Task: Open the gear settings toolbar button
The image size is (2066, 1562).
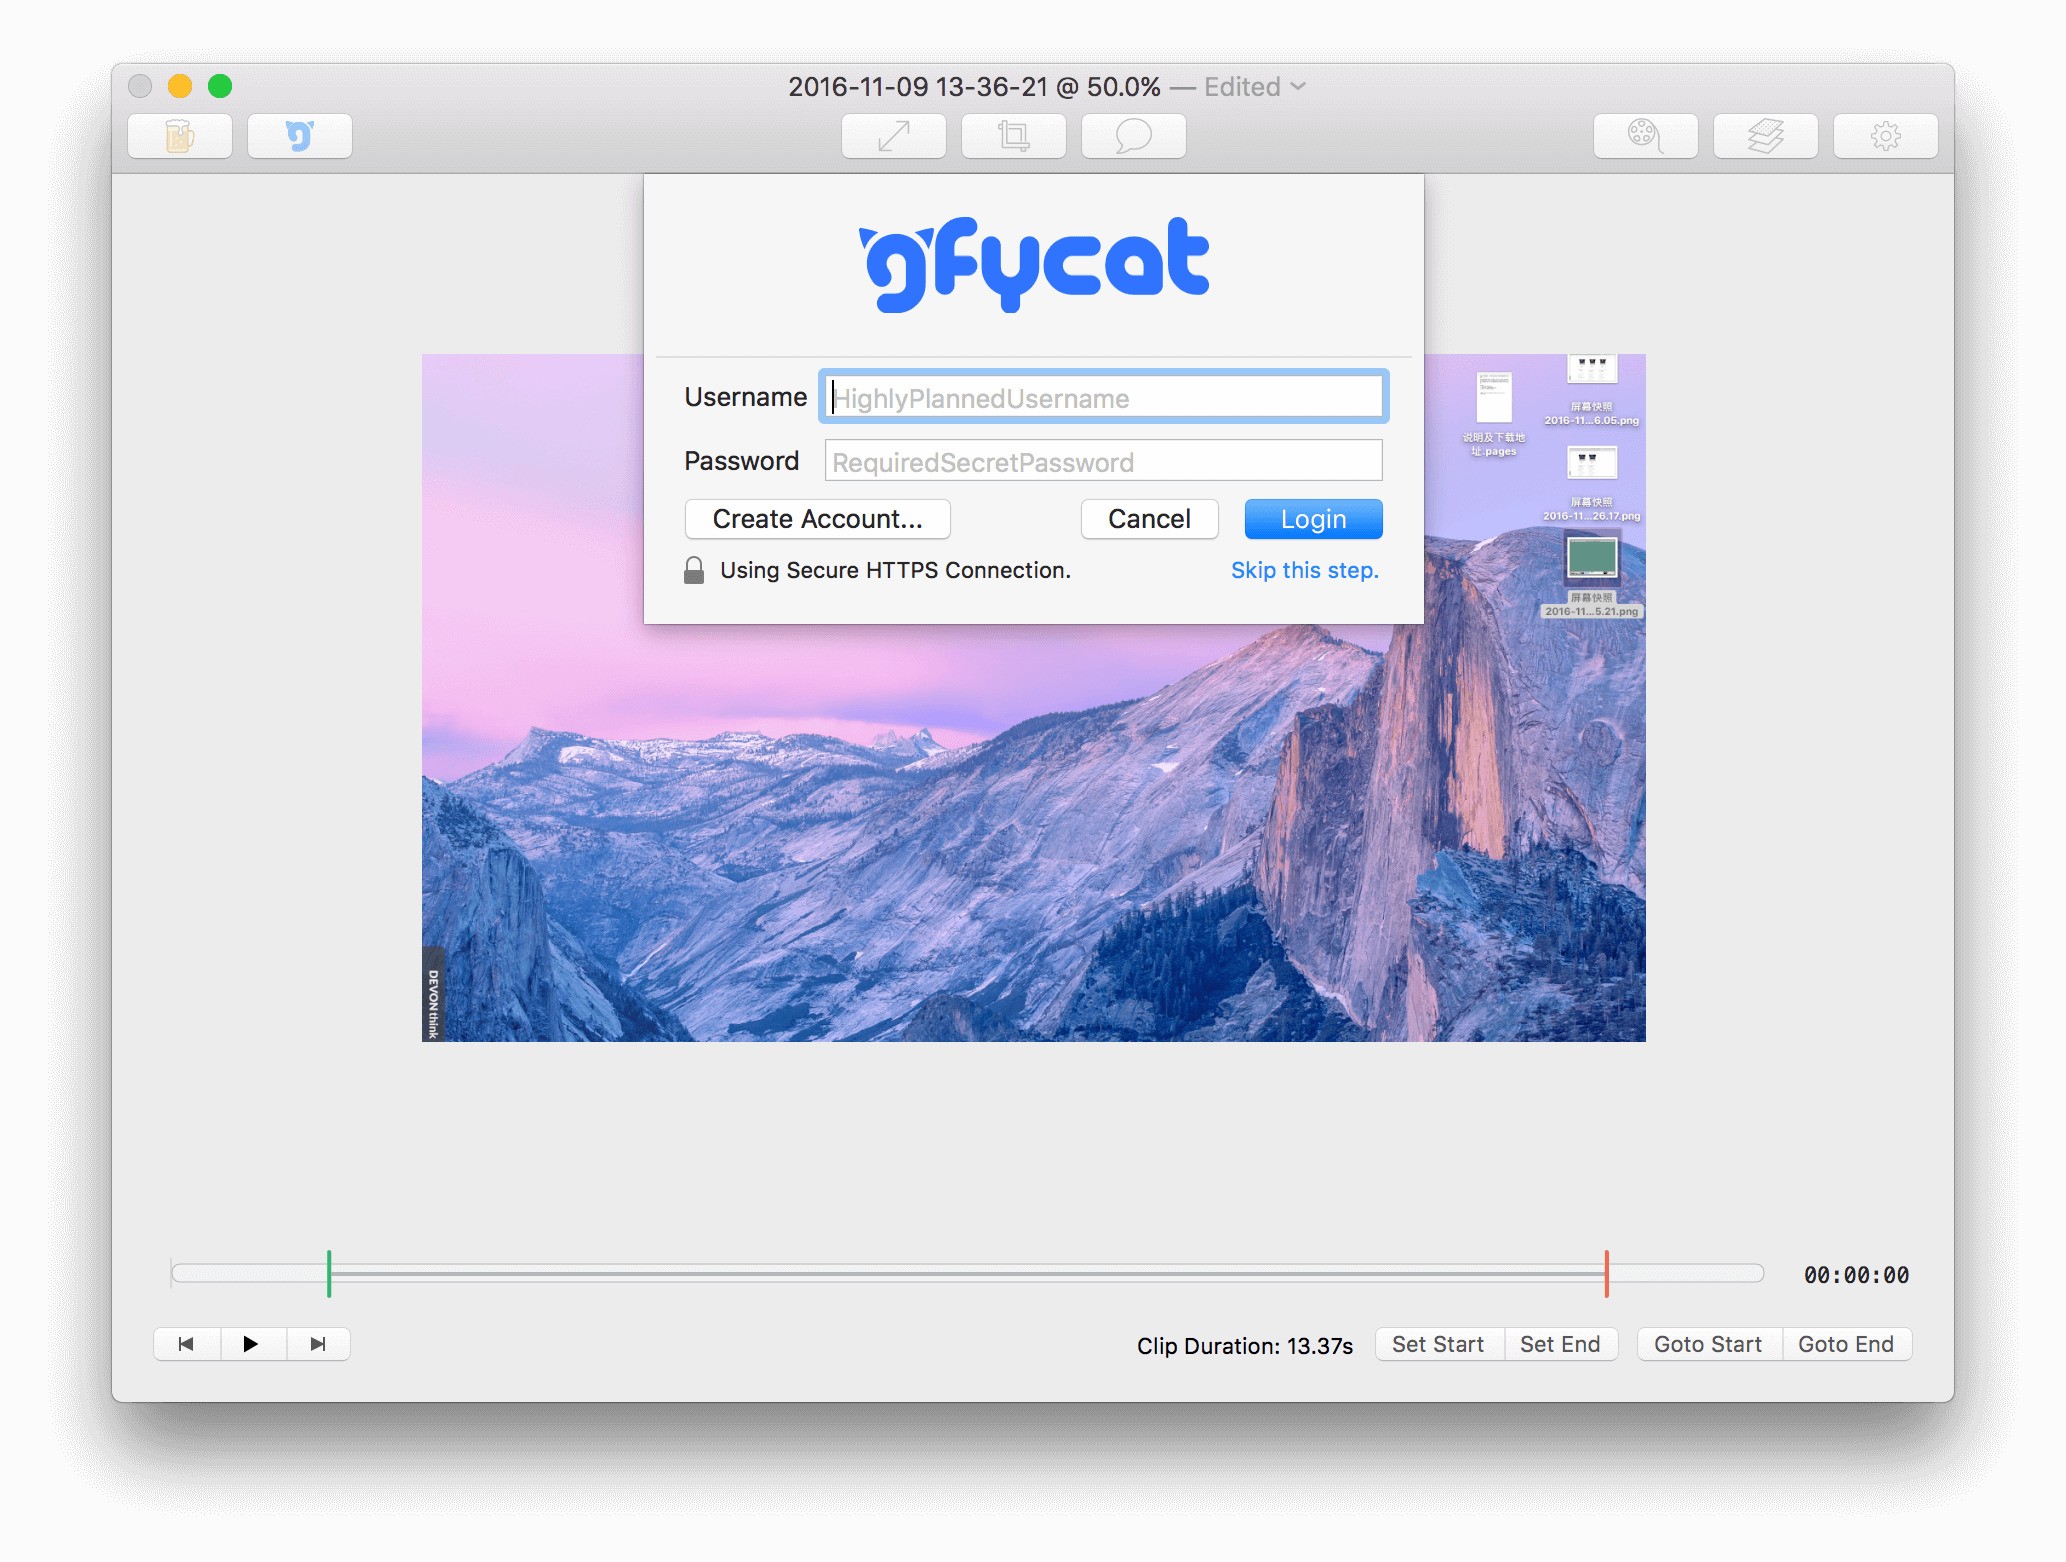Action: click(1886, 136)
